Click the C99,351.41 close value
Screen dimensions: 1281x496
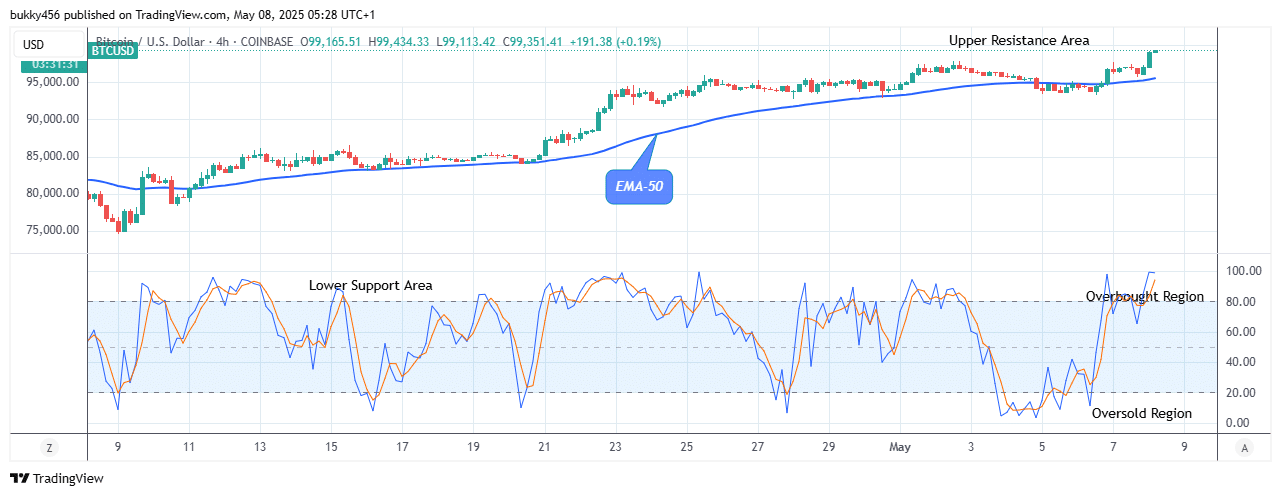tap(533, 41)
